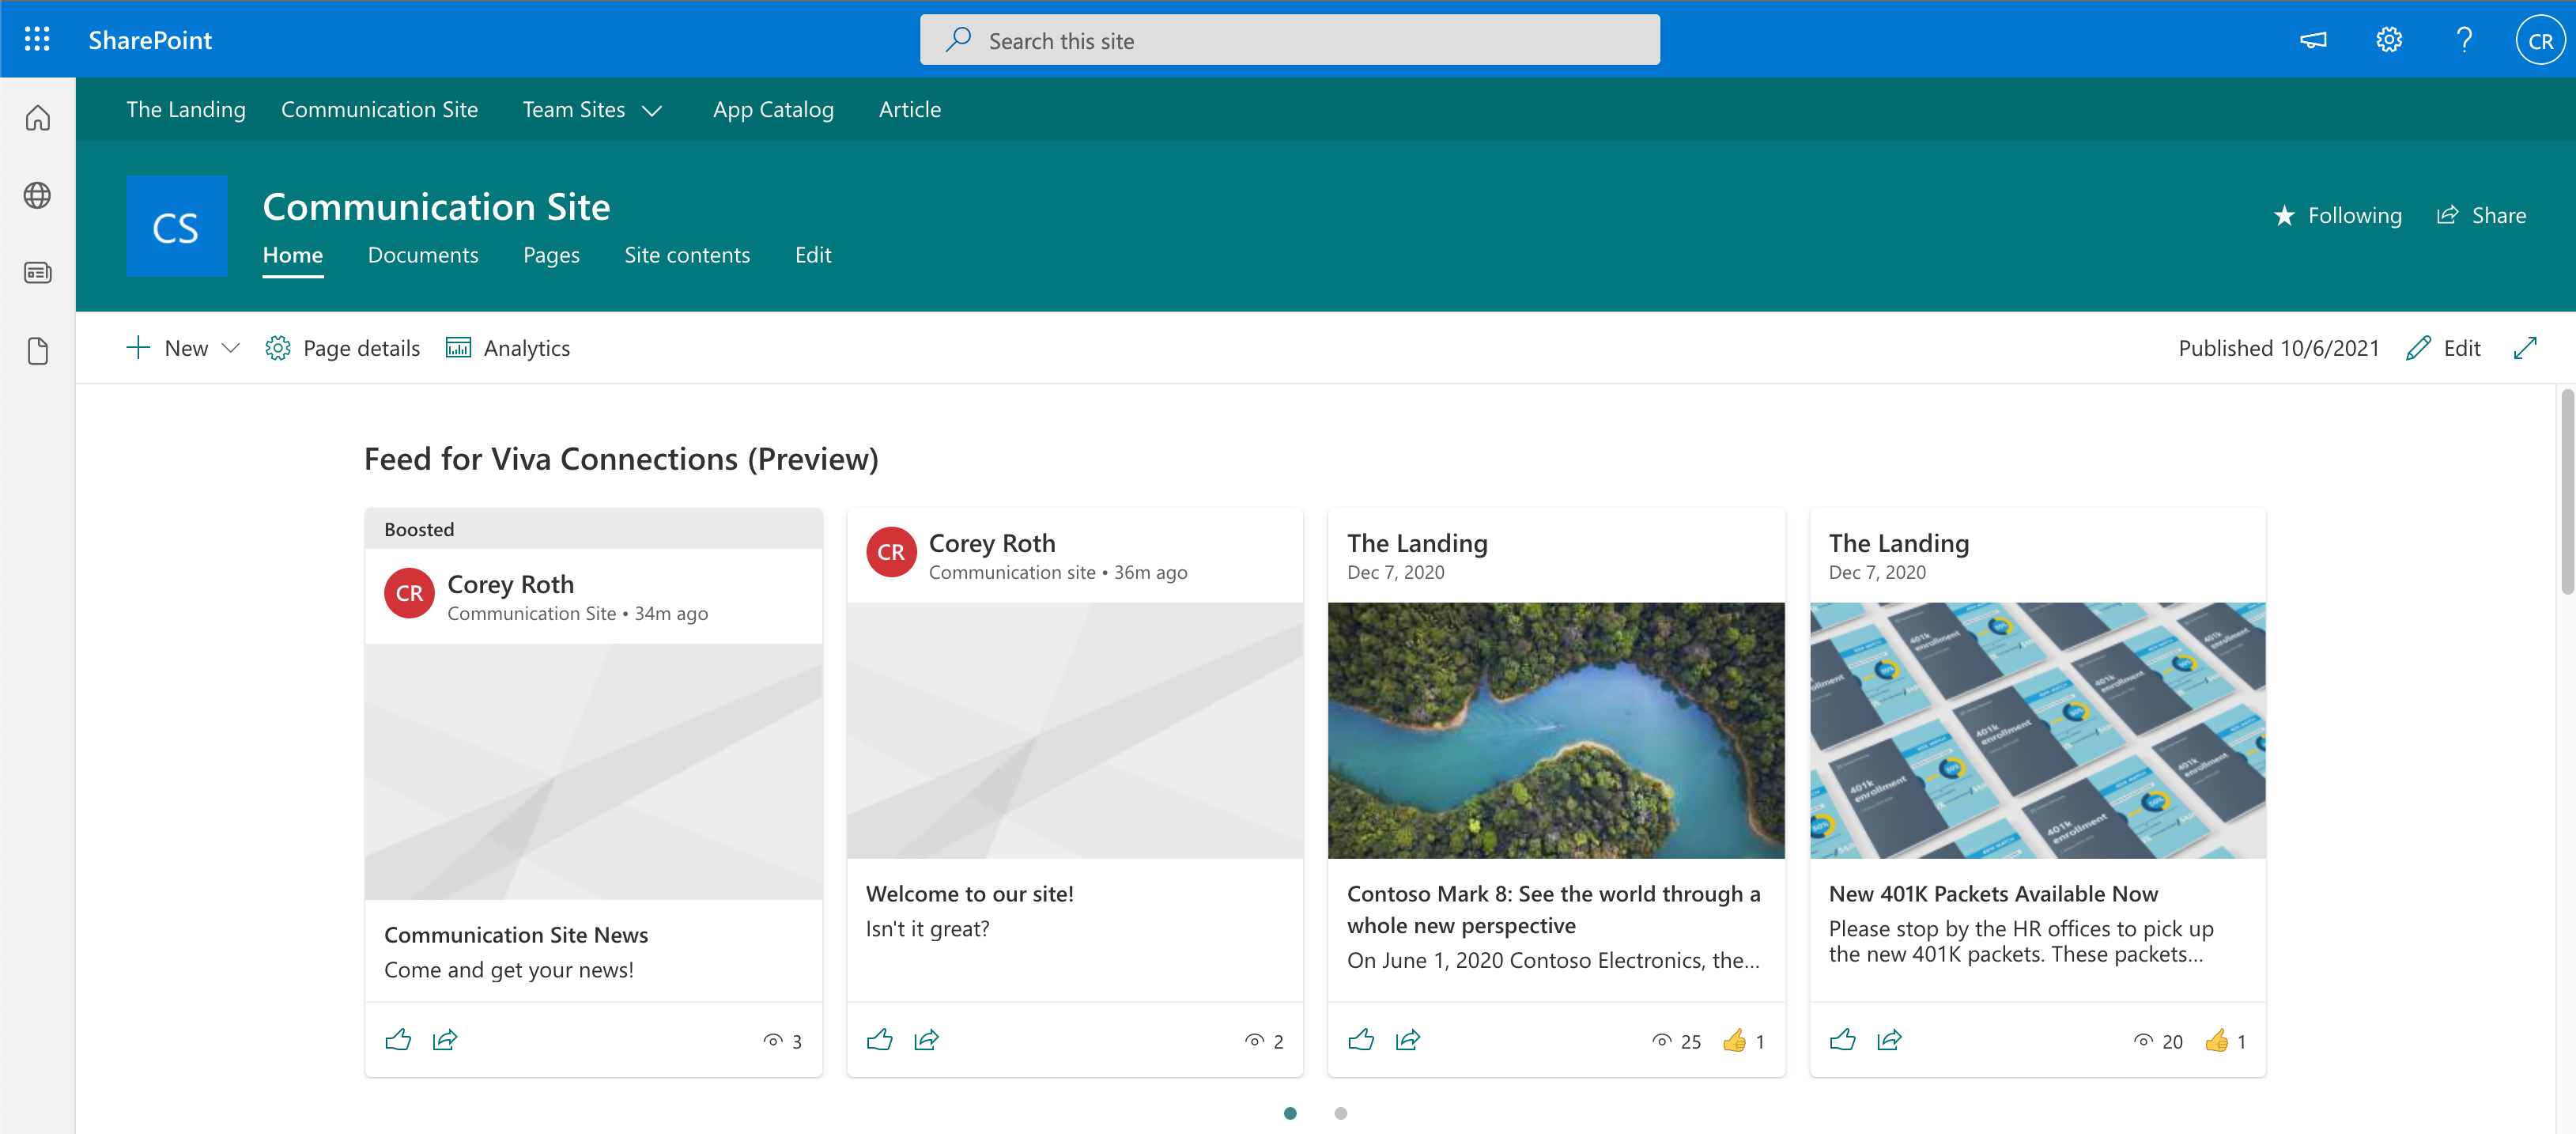Image resolution: width=2576 pixels, height=1134 pixels.
Task: Like the New 401K Packets post
Action: pyautogui.click(x=1842, y=1040)
